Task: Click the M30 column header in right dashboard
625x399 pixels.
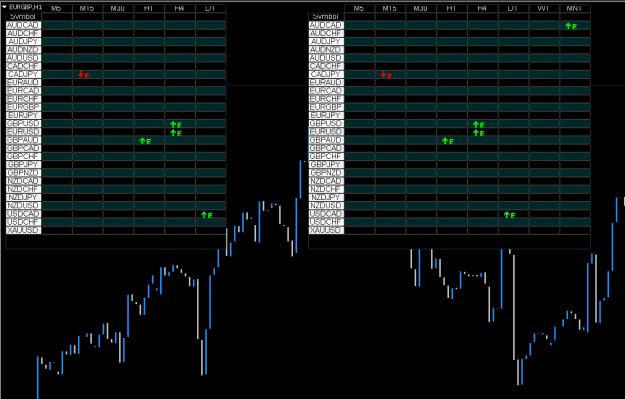Action: pos(421,8)
